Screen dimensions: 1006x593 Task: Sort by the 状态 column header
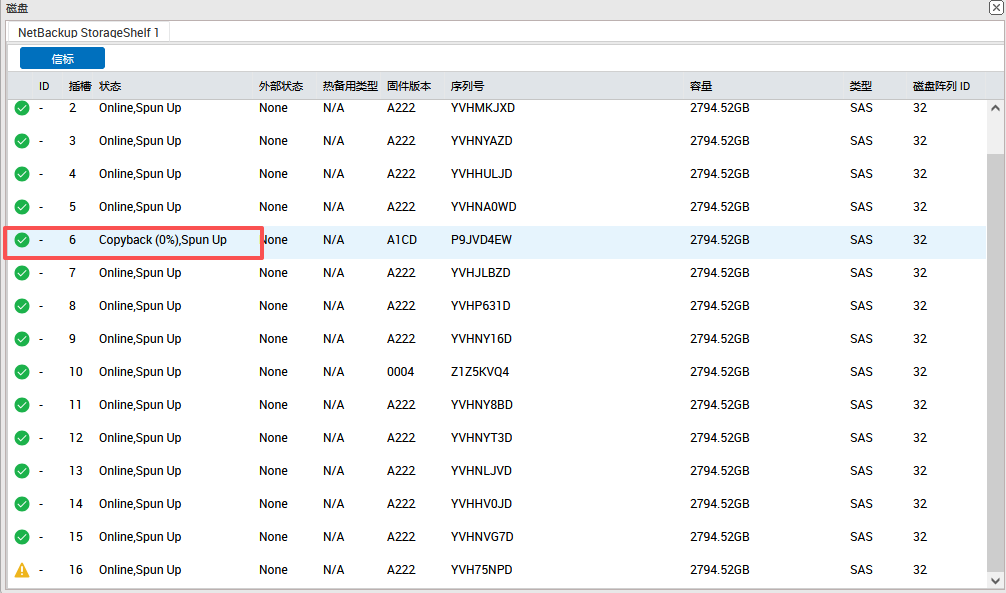click(x=110, y=86)
